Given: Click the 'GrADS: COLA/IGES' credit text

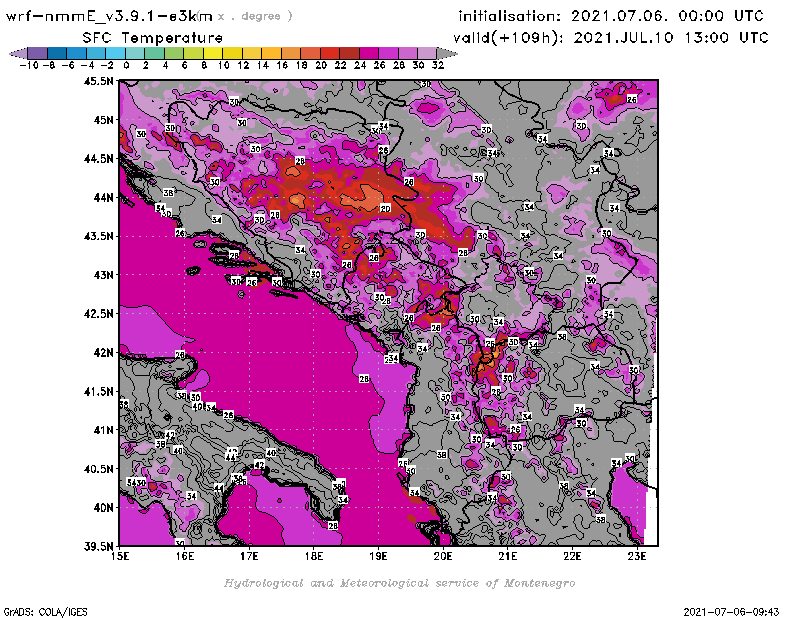Looking at the screenshot, I should pos(45,612).
